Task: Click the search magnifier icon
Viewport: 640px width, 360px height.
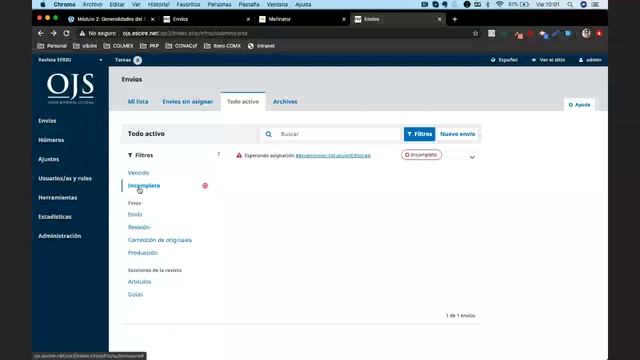Action: (x=268, y=134)
